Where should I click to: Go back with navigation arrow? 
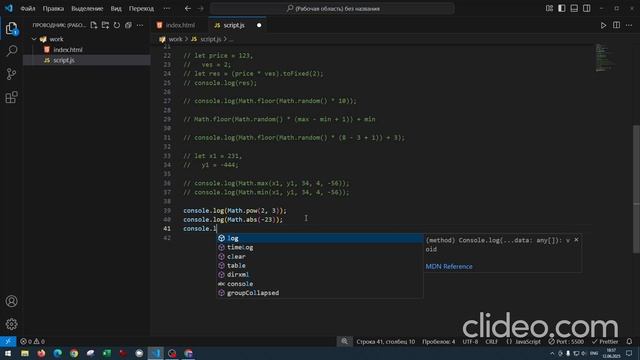tap(188, 8)
